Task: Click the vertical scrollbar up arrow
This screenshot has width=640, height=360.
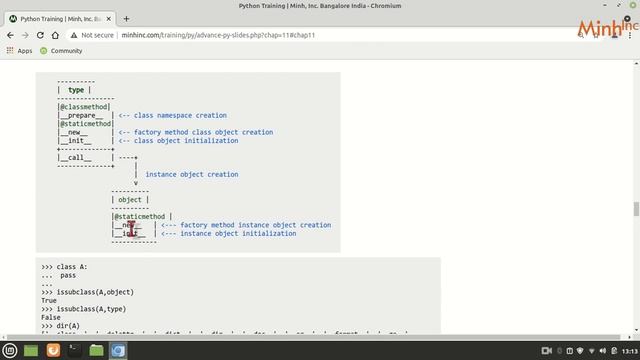Action: click(x=636, y=64)
